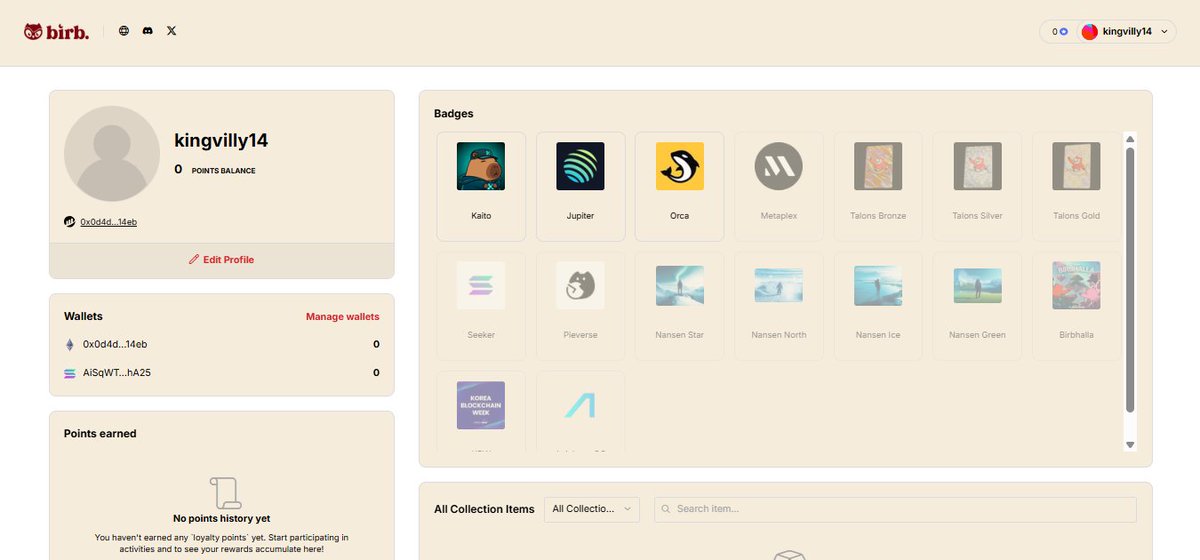Screen dimensions: 1200x560
Task: Open the X social icon
Action: click(x=171, y=31)
